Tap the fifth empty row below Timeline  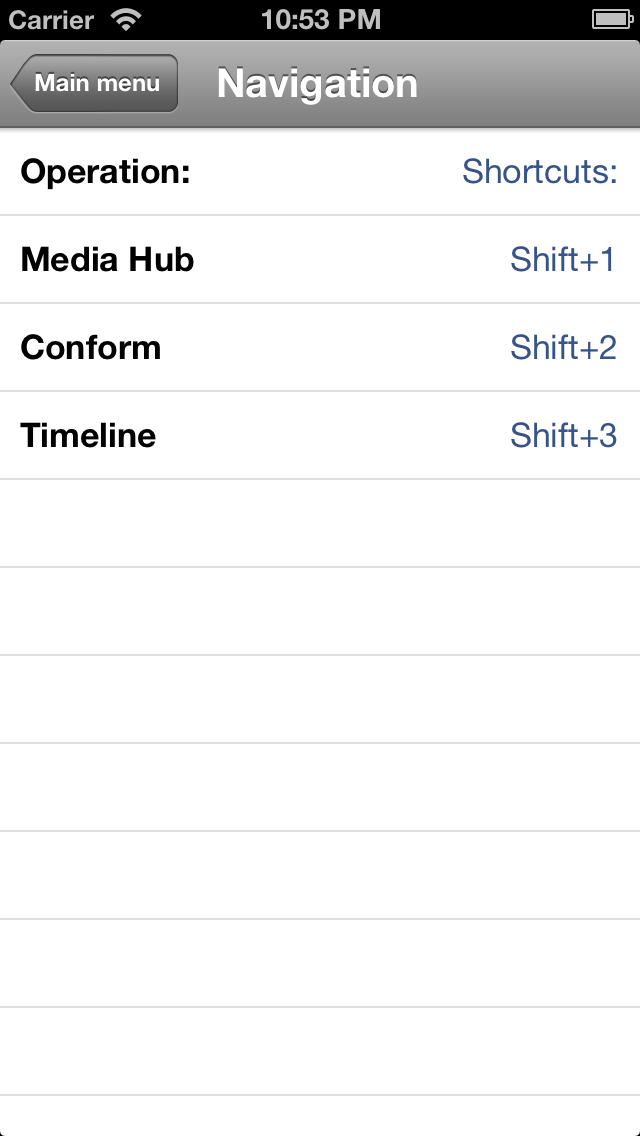tap(320, 876)
